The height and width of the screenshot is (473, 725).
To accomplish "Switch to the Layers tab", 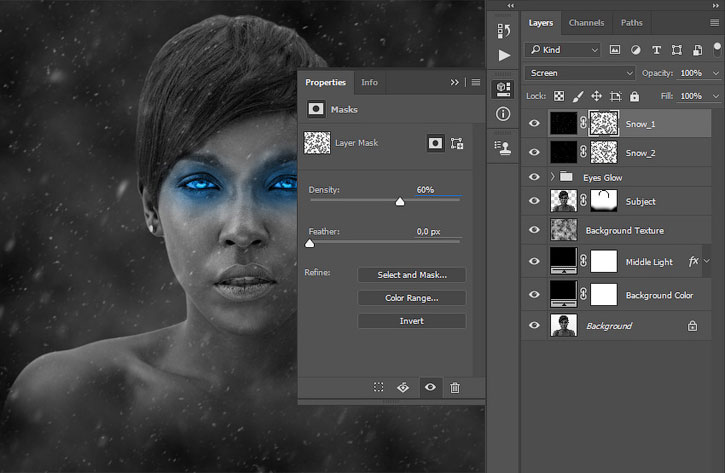I will coord(541,23).
